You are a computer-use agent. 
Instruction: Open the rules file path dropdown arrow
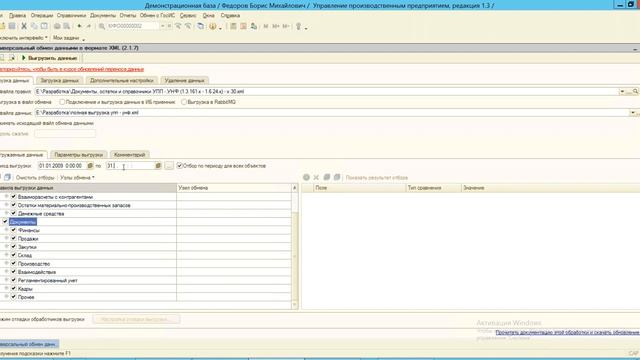[x=622, y=91]
